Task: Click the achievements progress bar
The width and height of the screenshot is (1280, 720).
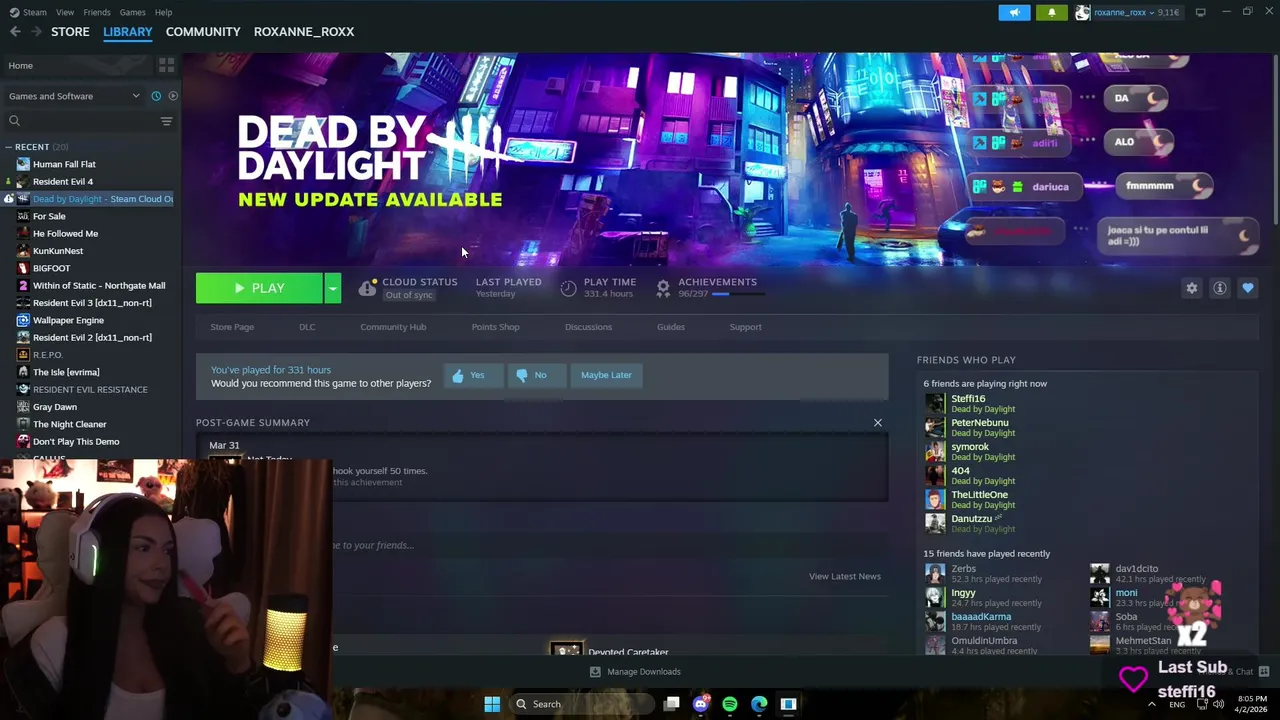Action: point(738,294)
